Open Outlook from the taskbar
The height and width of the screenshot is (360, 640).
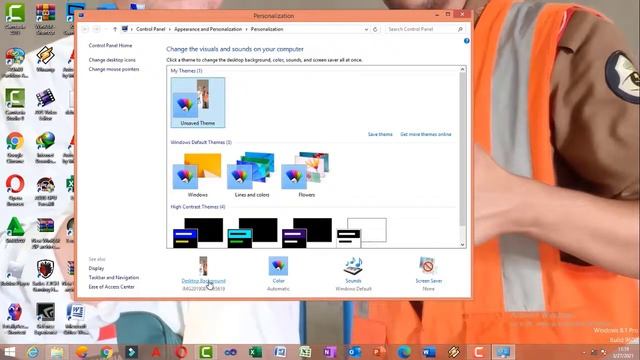[354, 352]
